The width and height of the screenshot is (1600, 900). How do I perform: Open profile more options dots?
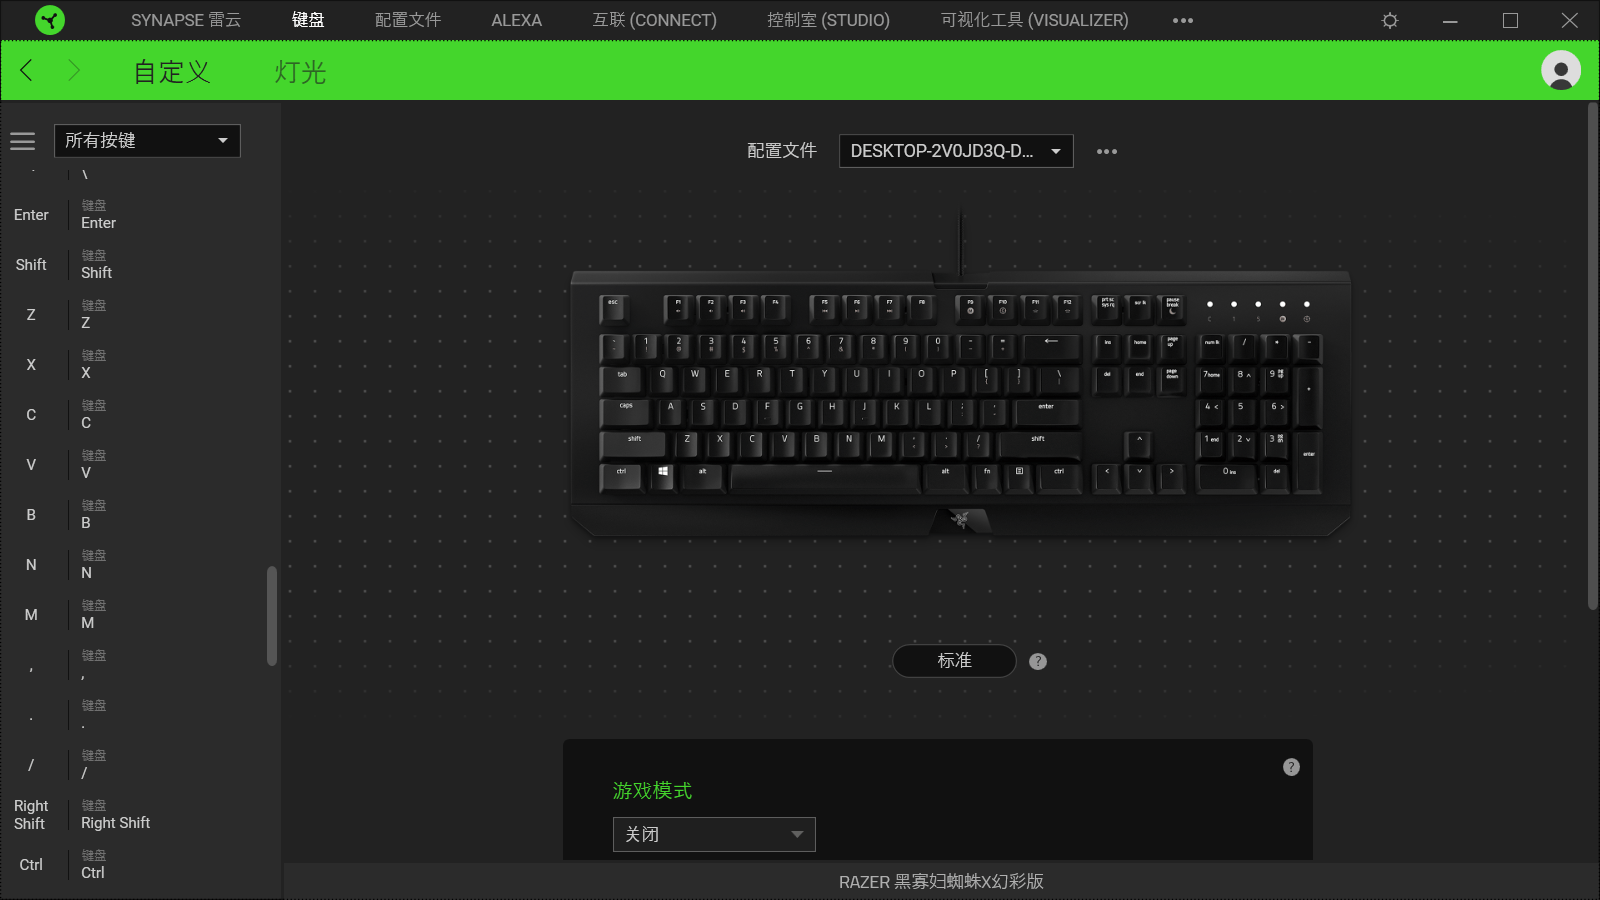tap(1107, 151)
